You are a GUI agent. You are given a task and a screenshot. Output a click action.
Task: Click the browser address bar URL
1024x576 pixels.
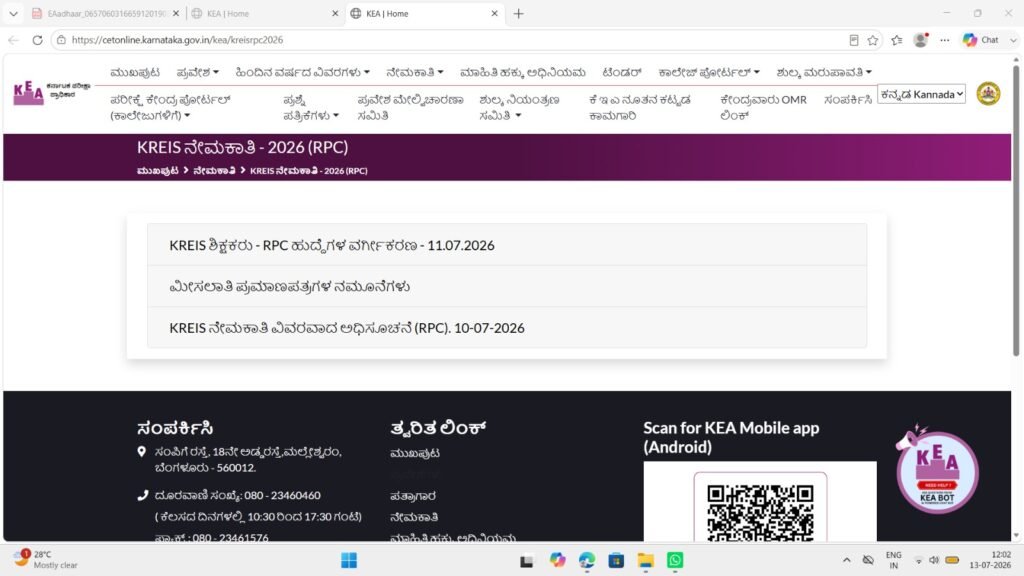(177, 40)
